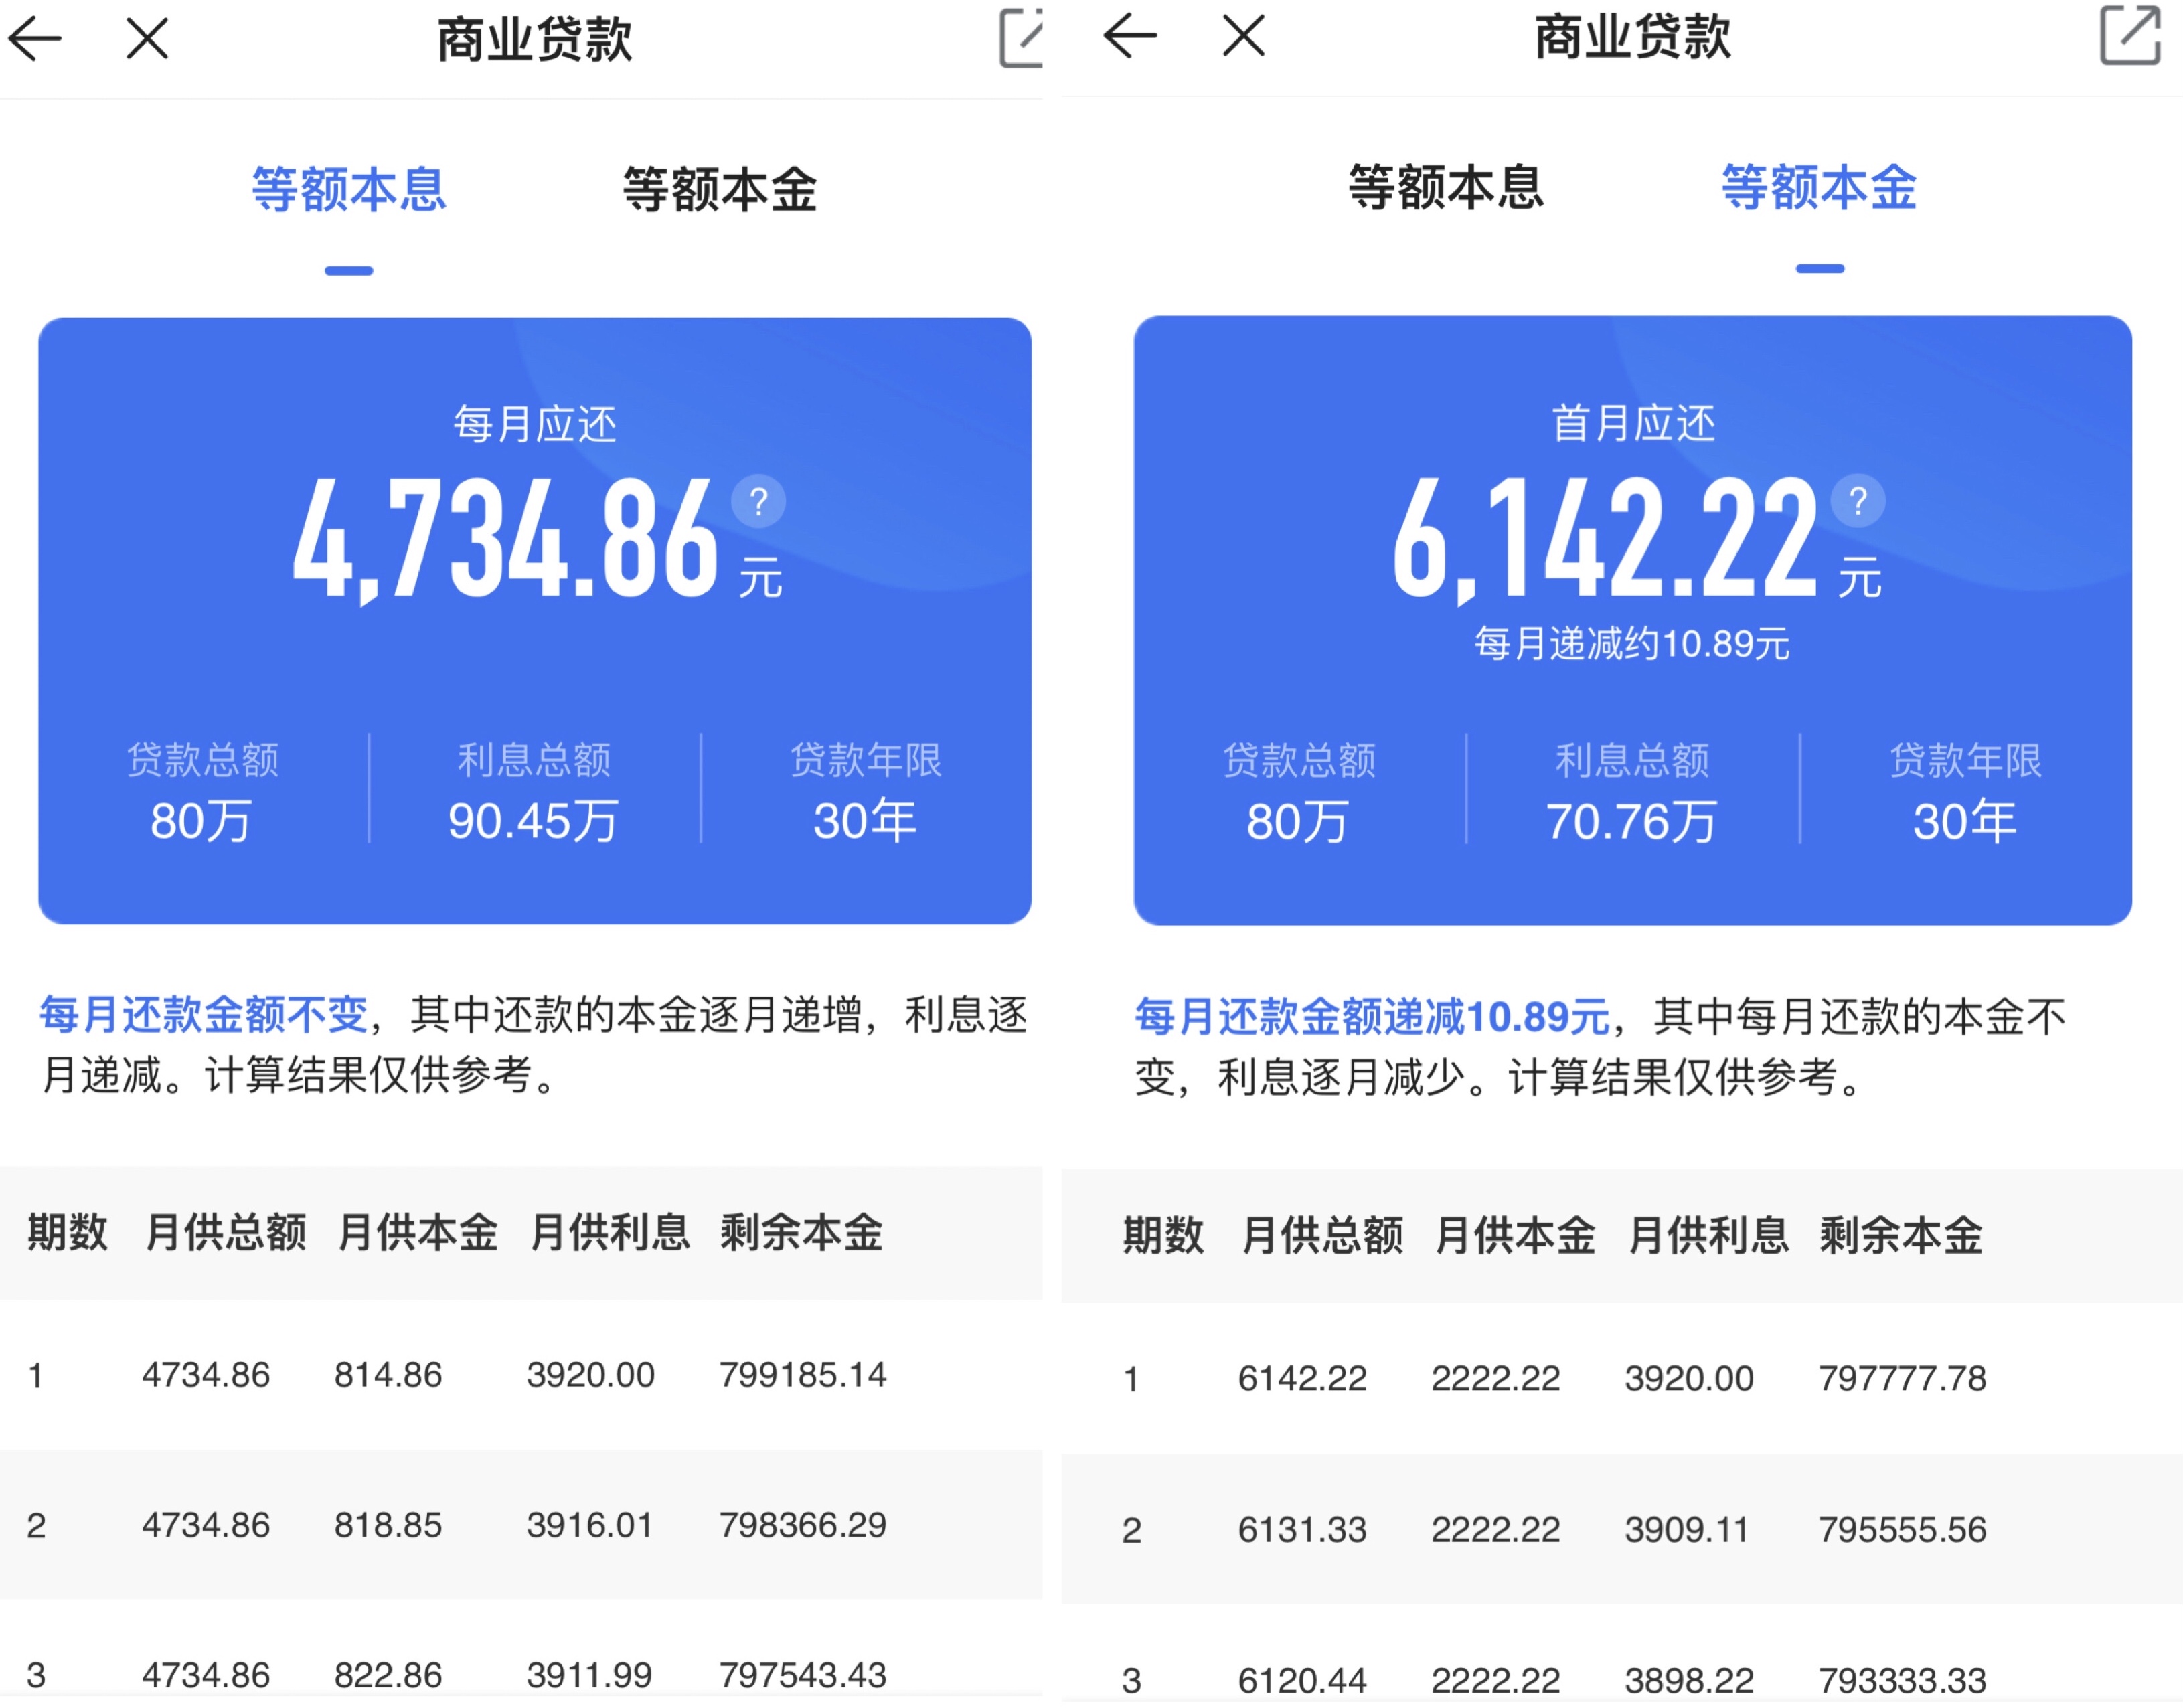Tap the X close icon in left screen
The height and width of the screenshot is (1708, 2183).
(147, 40)
